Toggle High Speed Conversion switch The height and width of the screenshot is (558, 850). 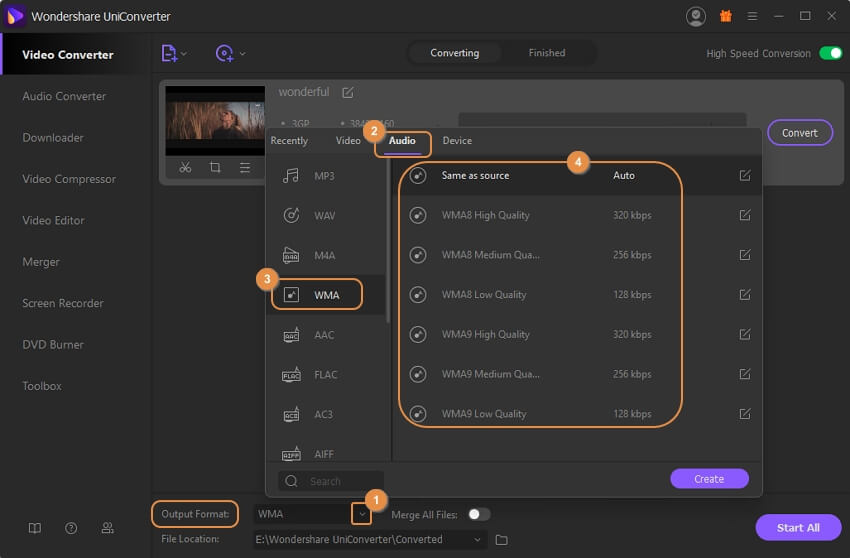(x=830, y=53)
